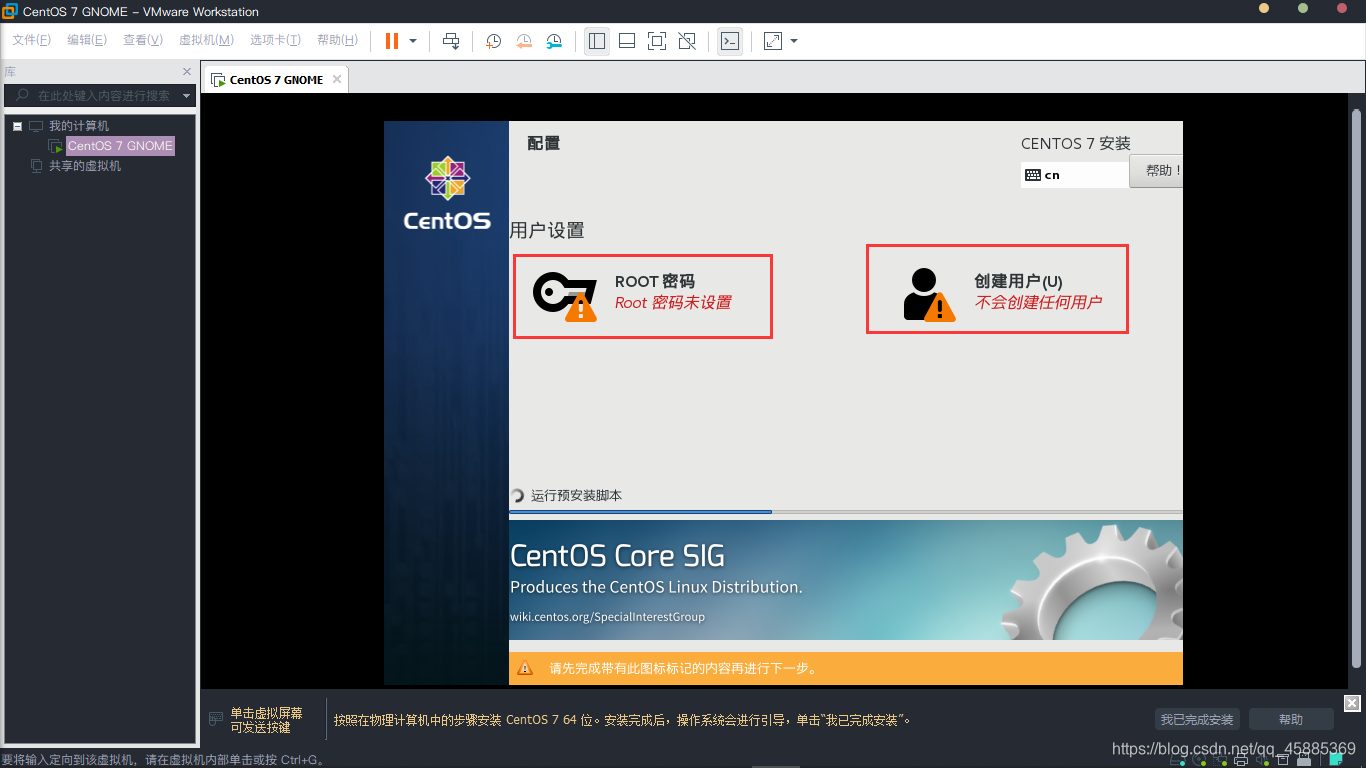Open the 选项卡(T) menu
Screen dimensions: 1366x768
click(275, 40)
